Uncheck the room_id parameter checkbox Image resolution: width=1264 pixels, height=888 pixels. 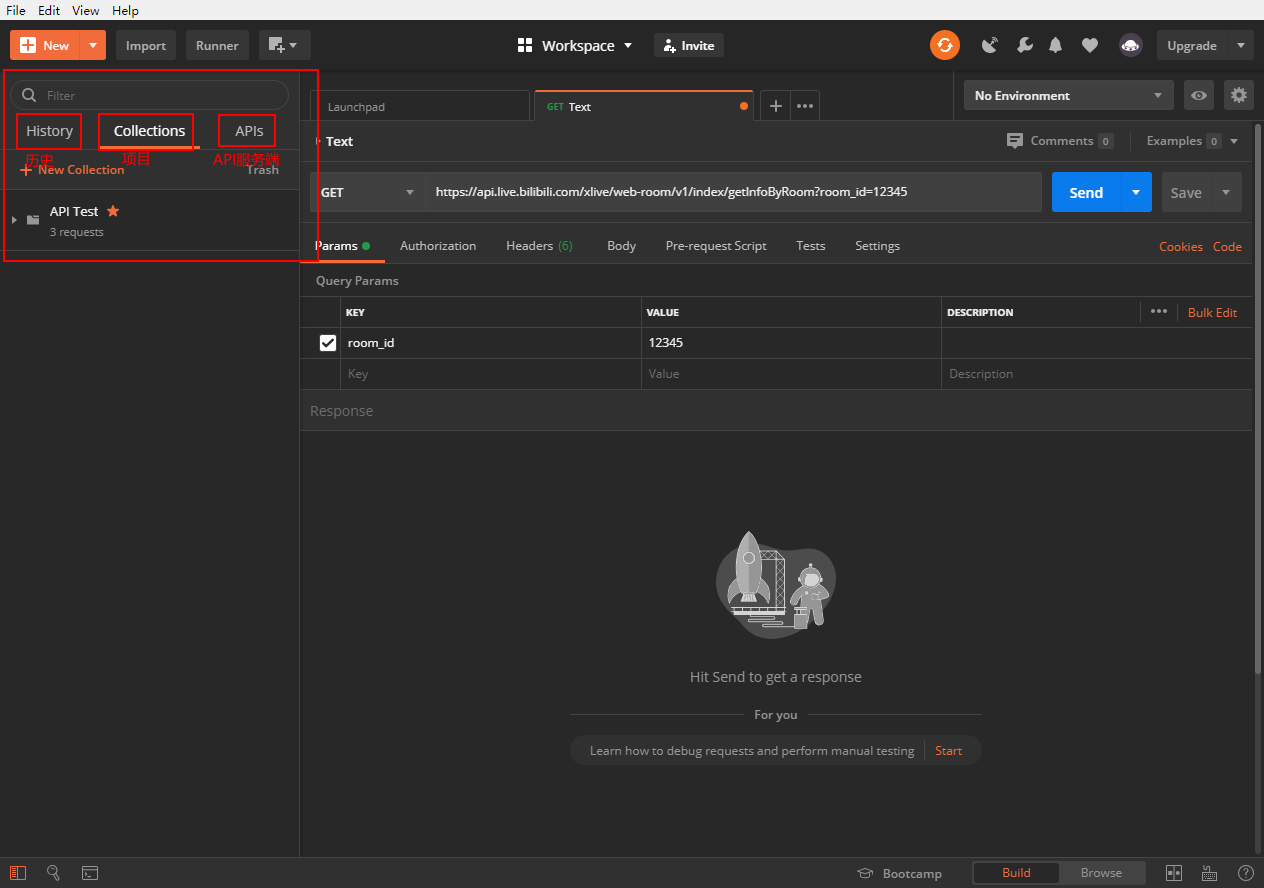[328, 343]
